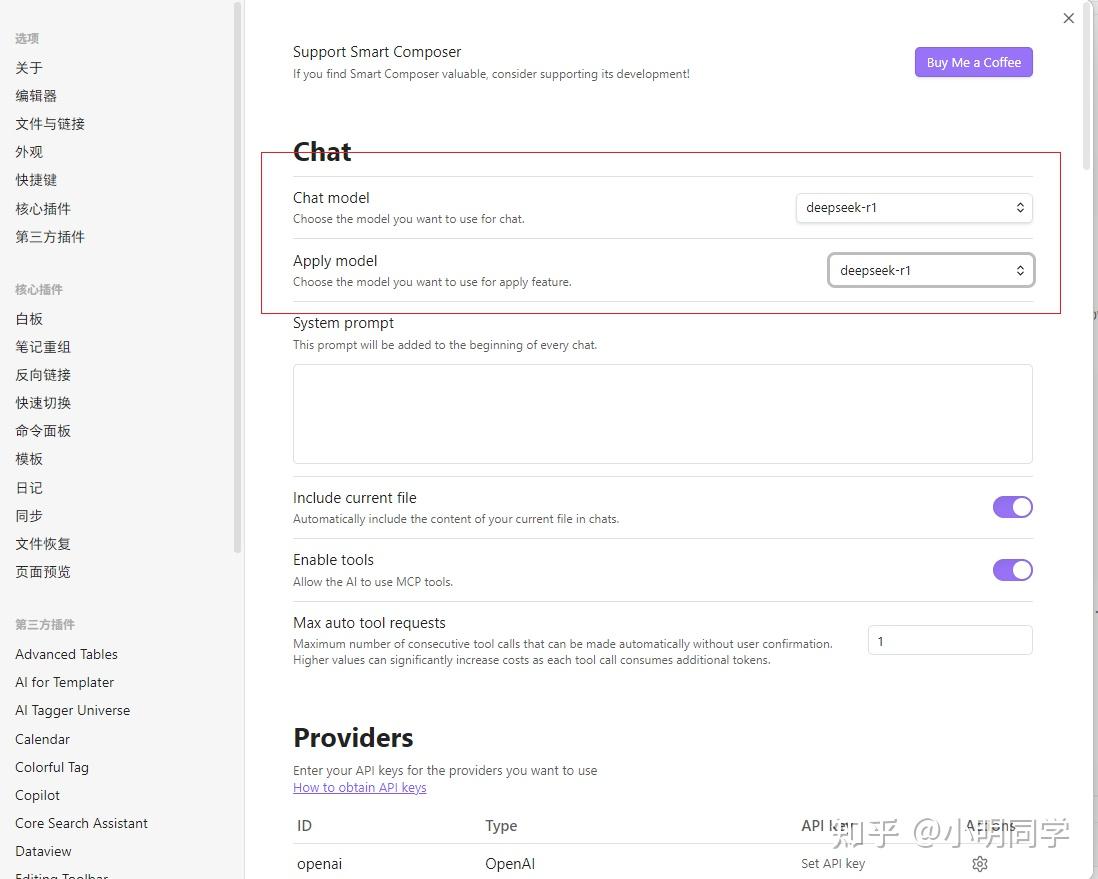This screenshot has height=879, width=1098.
Task: Click the Max auto tool requests field
Action: [948, 640]
